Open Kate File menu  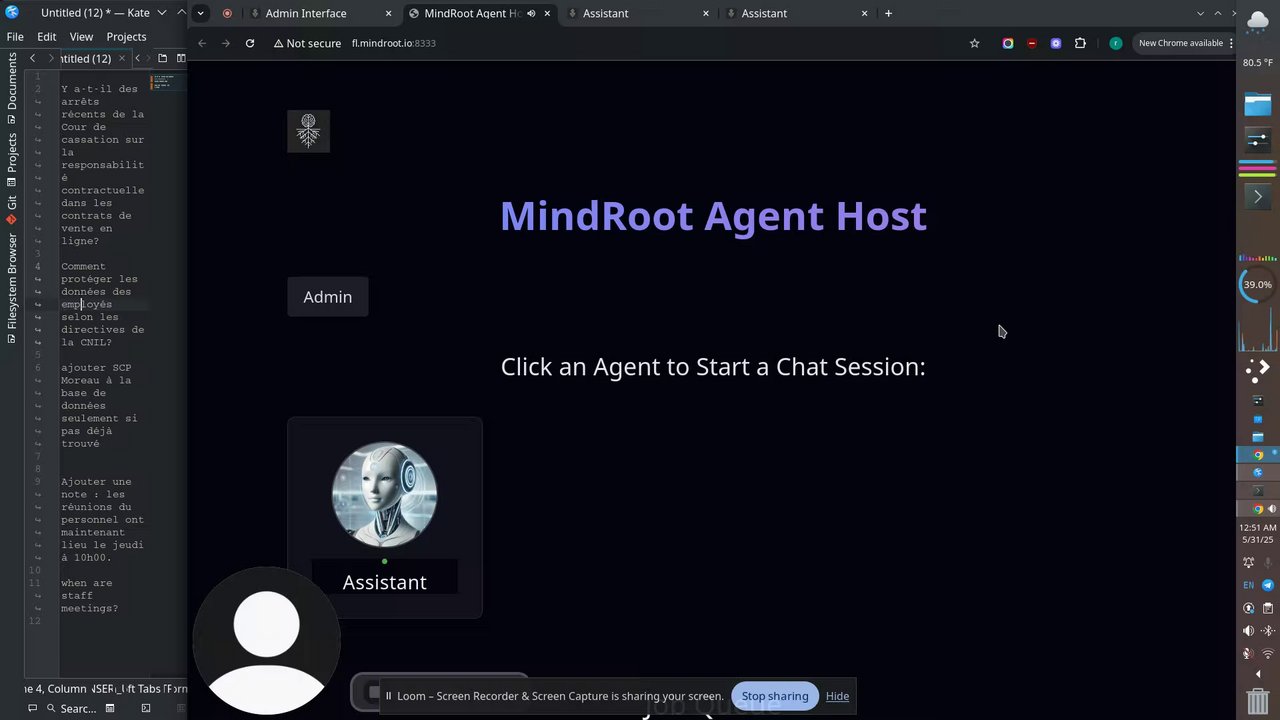(15, 36)
